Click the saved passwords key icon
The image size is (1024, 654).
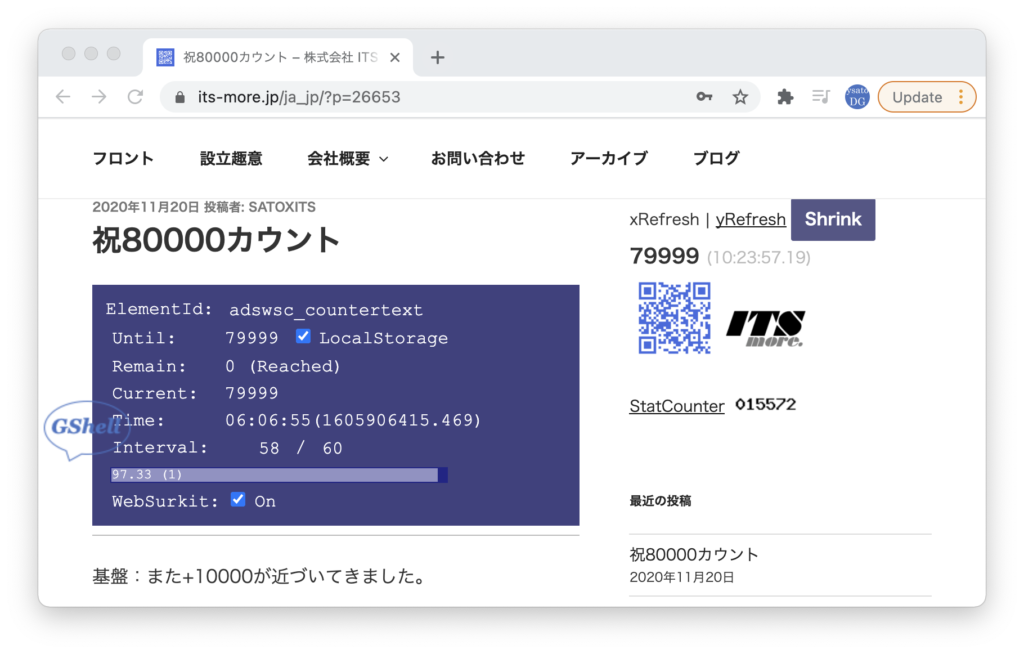tap(705, 97)
